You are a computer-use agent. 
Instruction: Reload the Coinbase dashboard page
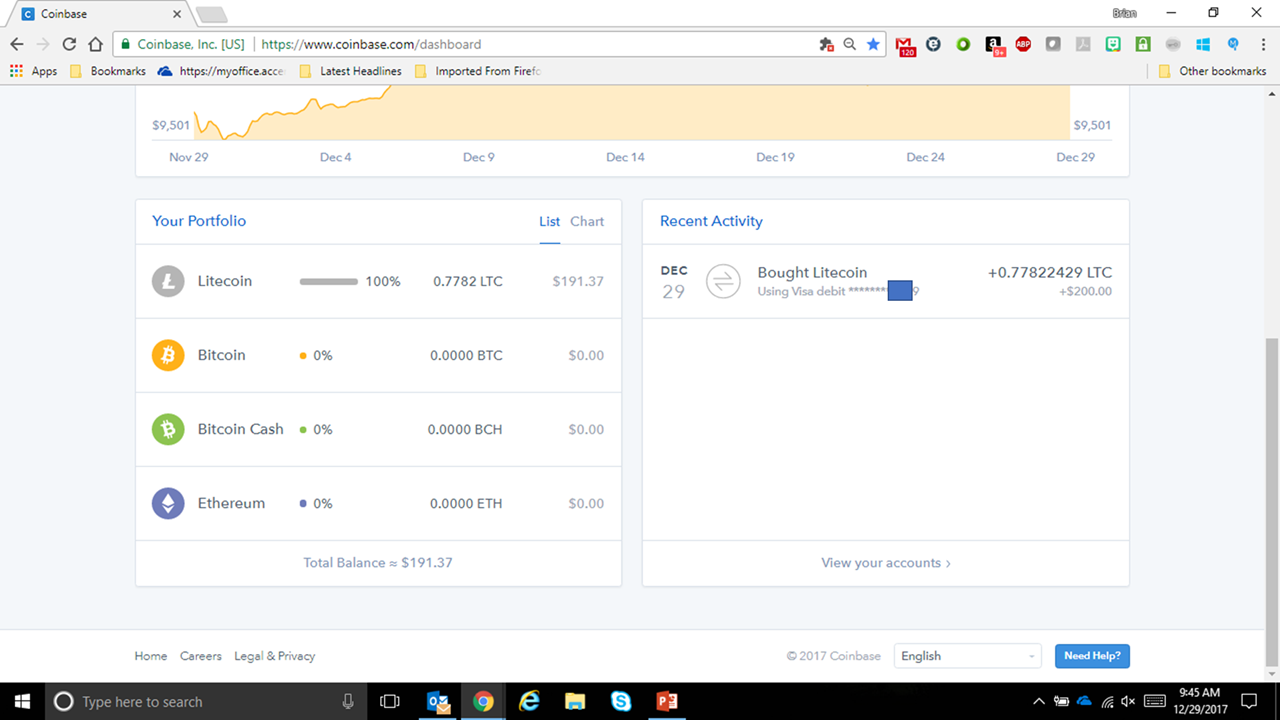point(69,44)
